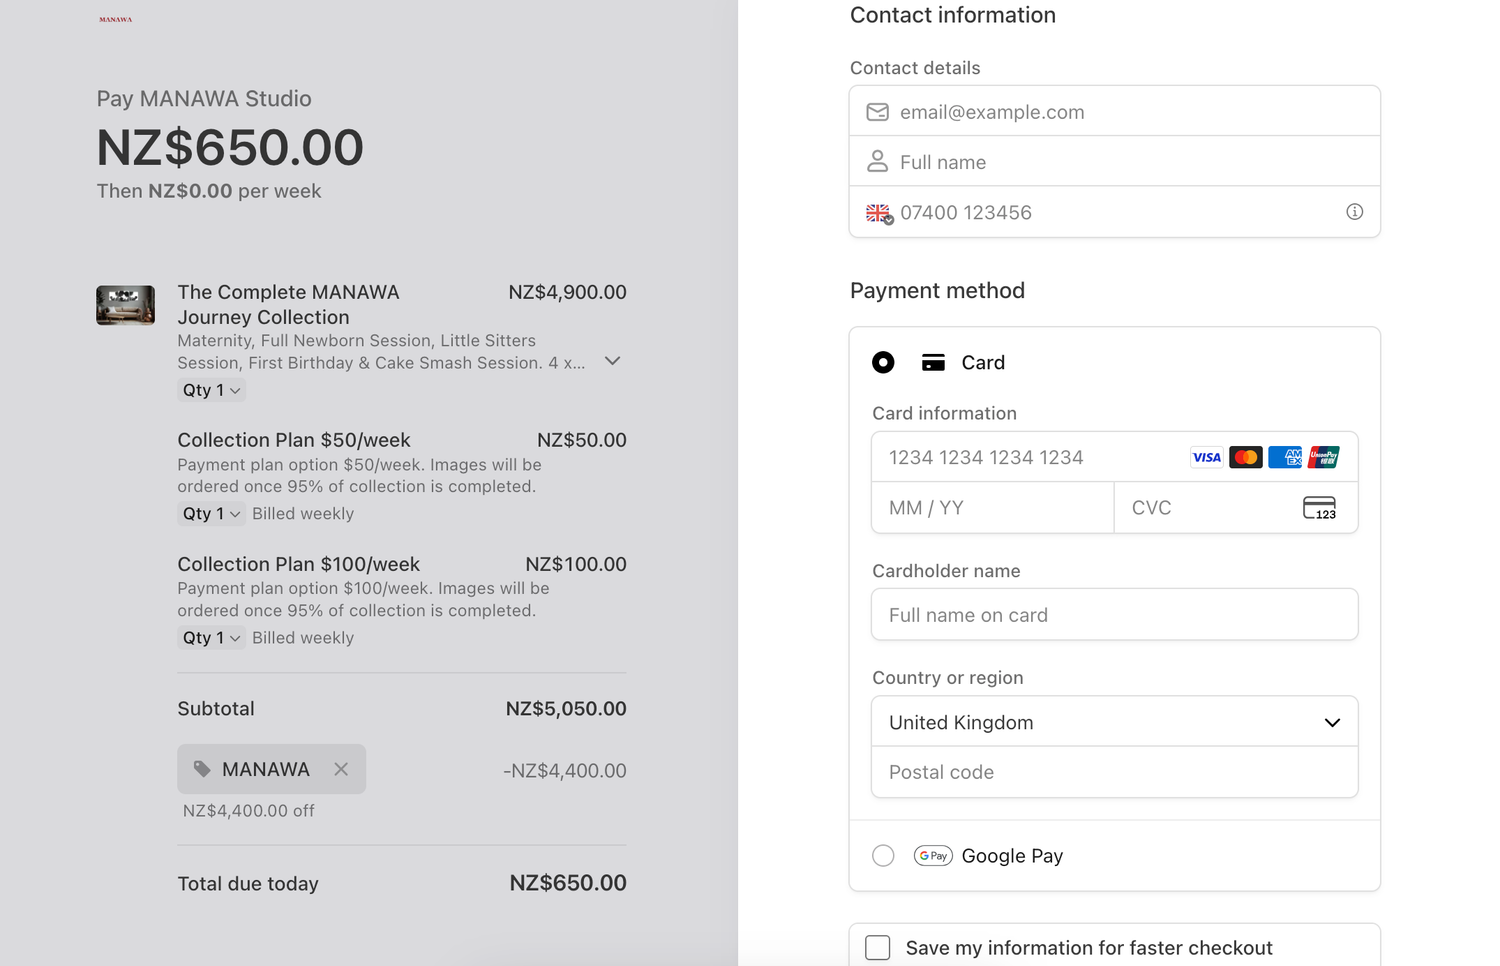Open Qty dropdown for Collection Plan $50/week
The width and height of the screenshot is (1500, 966).
[x=211, y=514]
